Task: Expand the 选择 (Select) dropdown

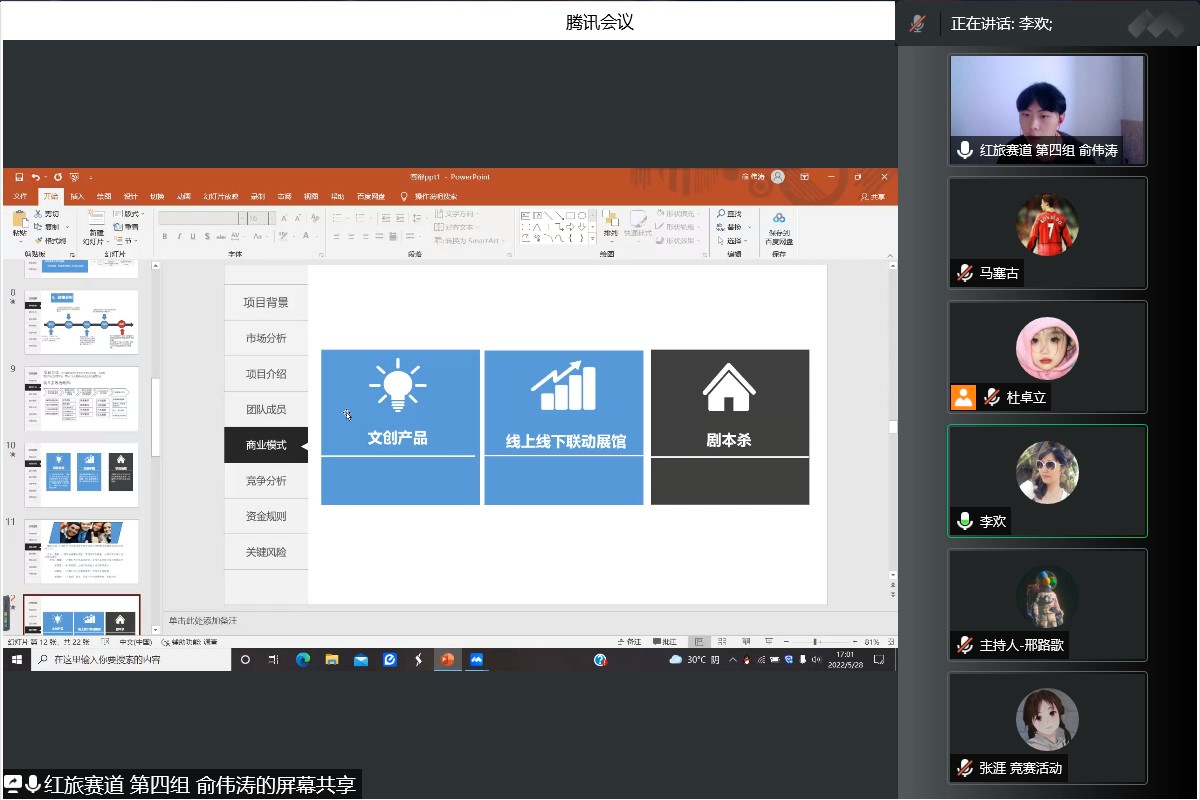Action: [x=733, y=241]
